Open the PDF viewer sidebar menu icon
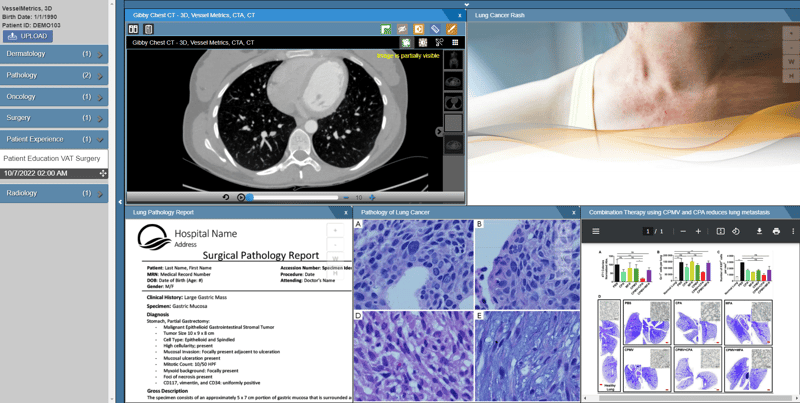 coord(595,231)
